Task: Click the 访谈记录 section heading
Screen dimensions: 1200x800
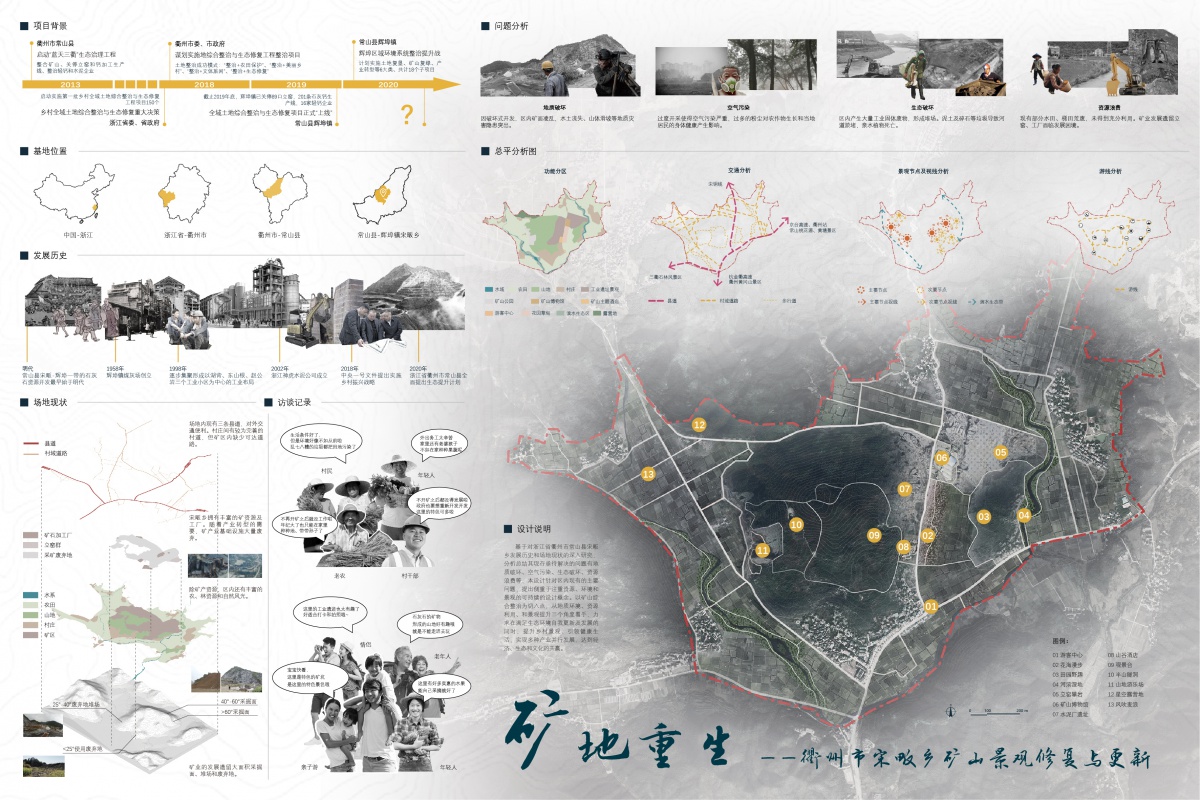Action: click(x=295, y=403)
